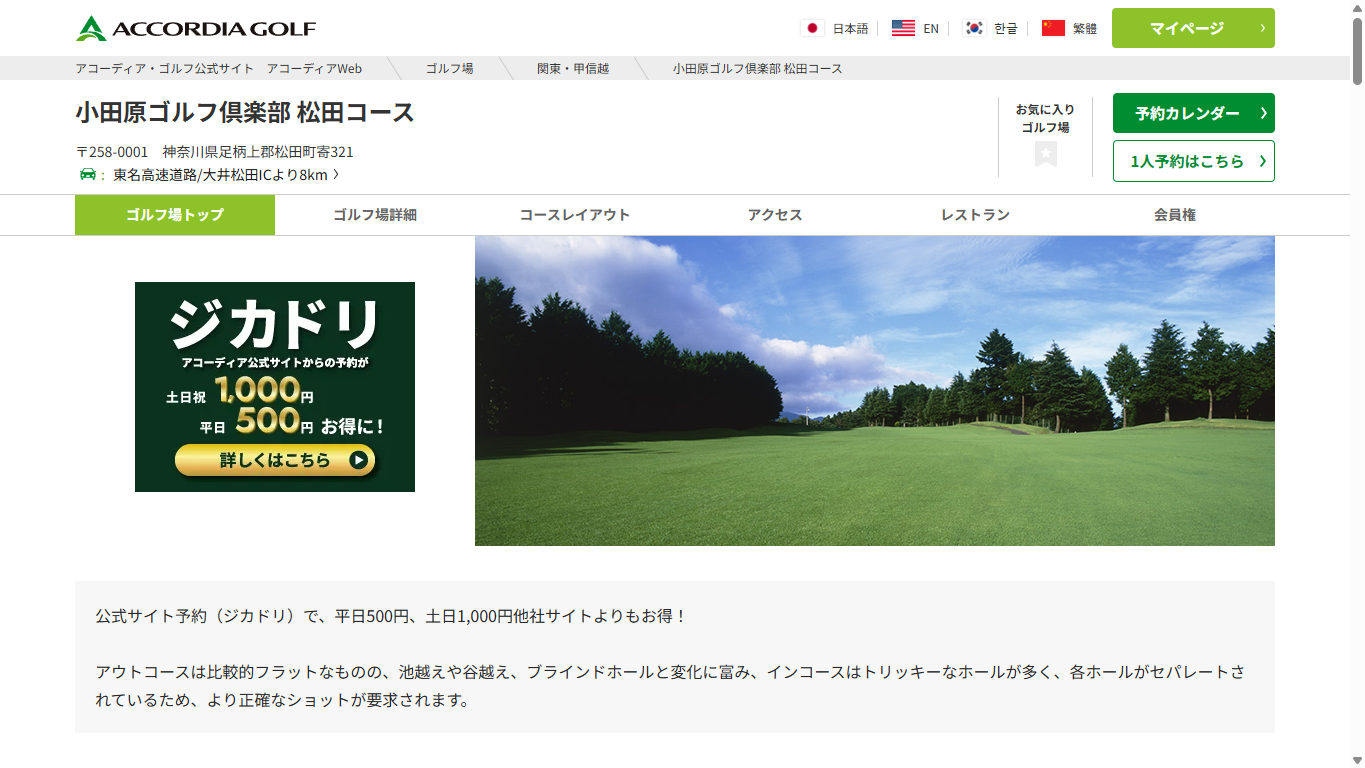Switch to ゴルフ場トップ tab
This screenshot has height=768, width=1365.
[175, 215]
